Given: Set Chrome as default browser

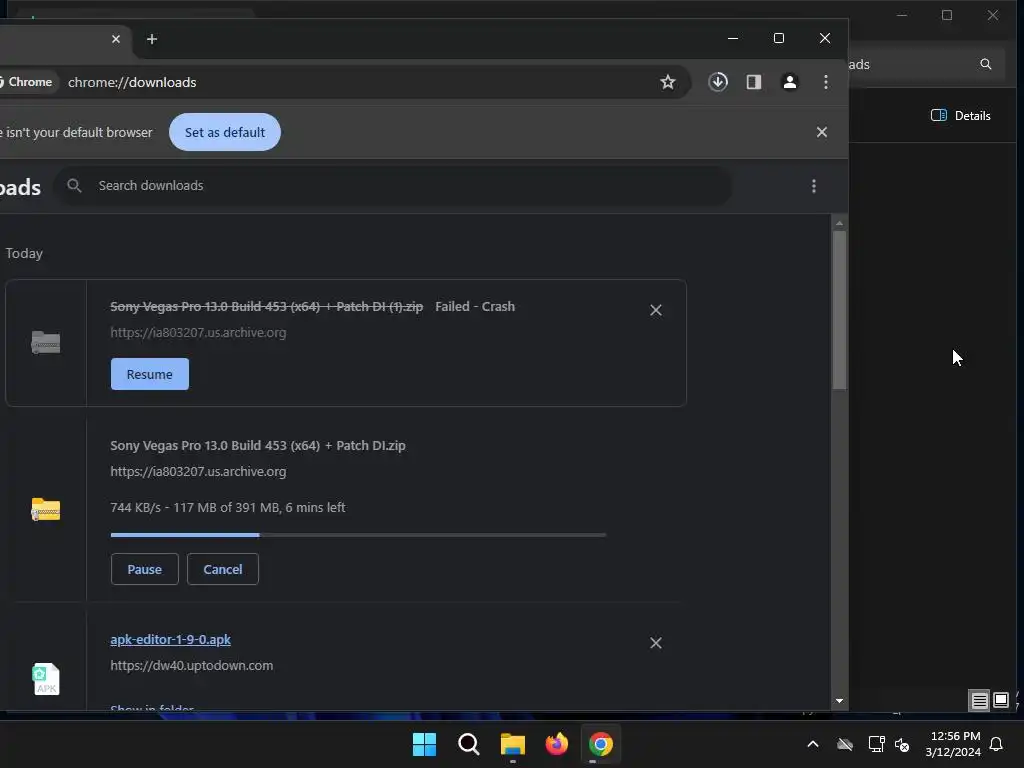Looking at the screenshot, I should (225, 132).
